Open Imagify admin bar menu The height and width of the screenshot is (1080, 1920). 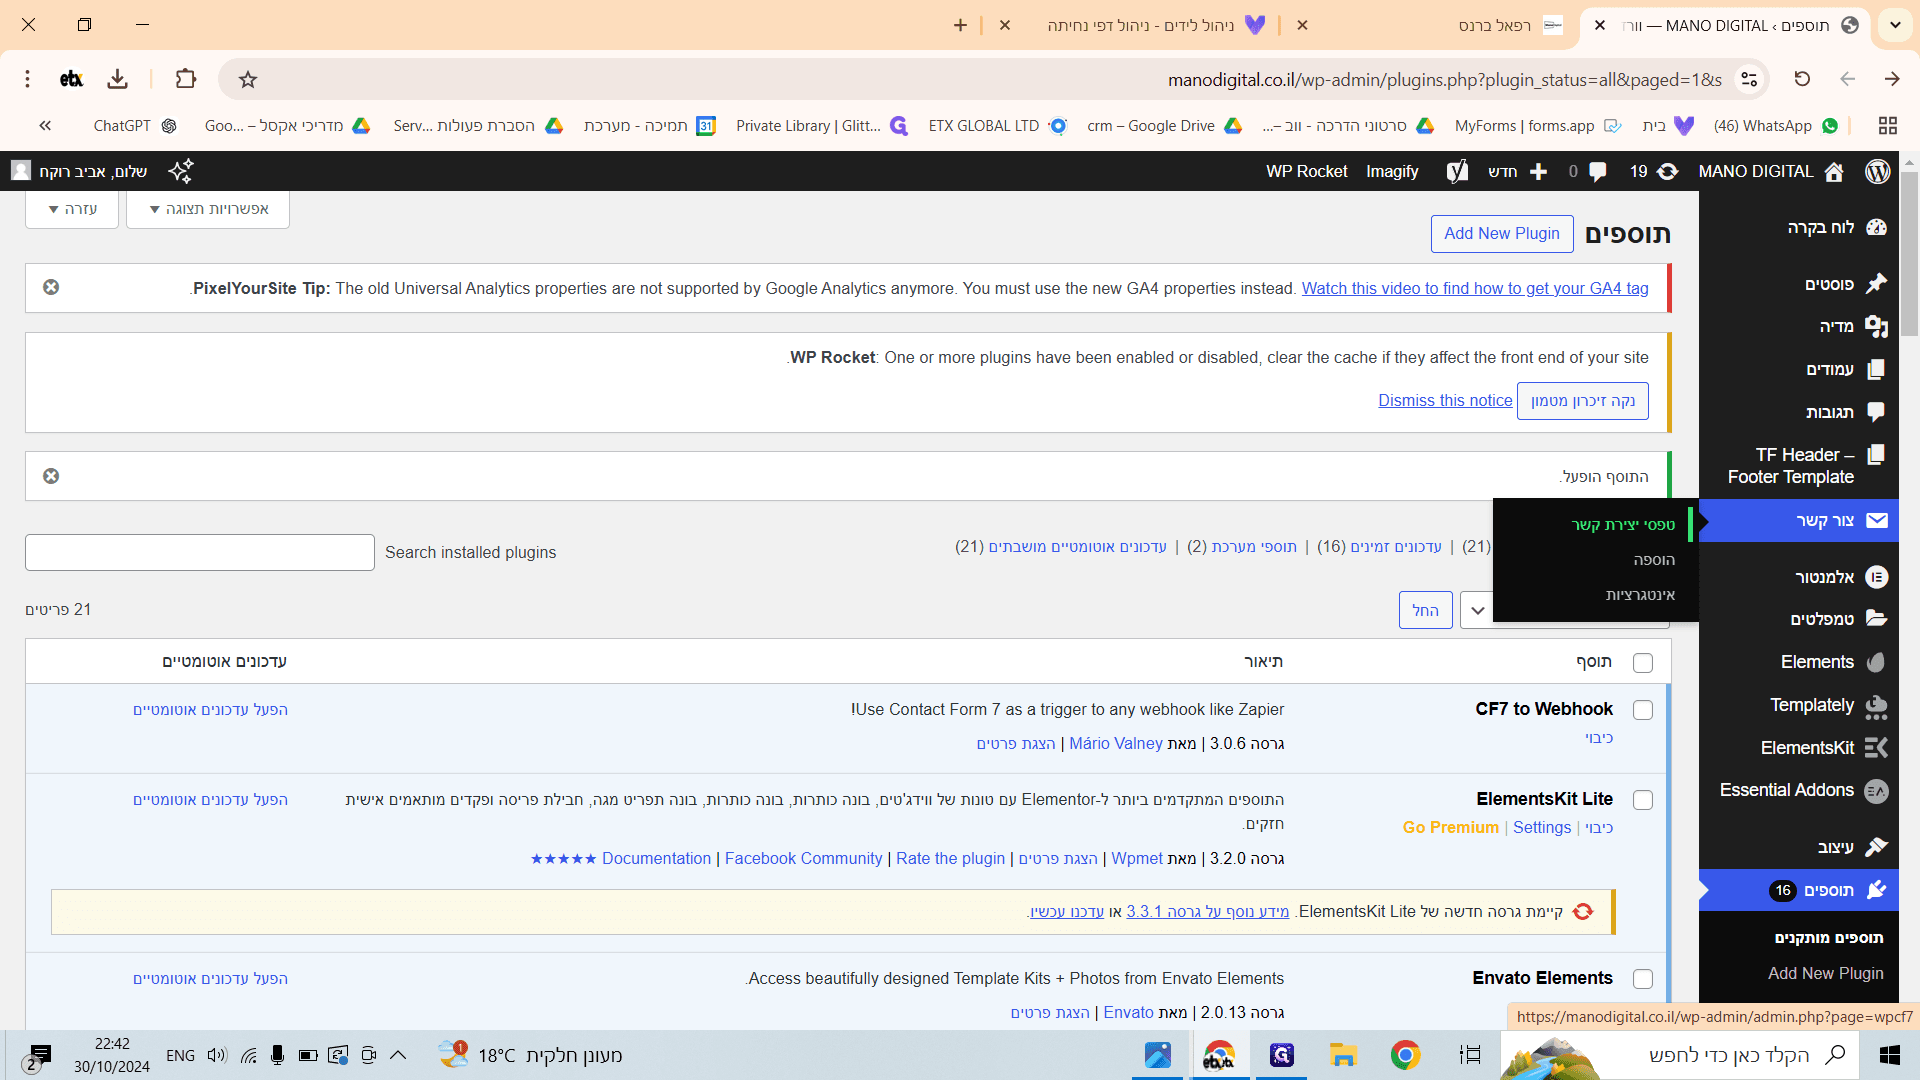pos(1392,171)
